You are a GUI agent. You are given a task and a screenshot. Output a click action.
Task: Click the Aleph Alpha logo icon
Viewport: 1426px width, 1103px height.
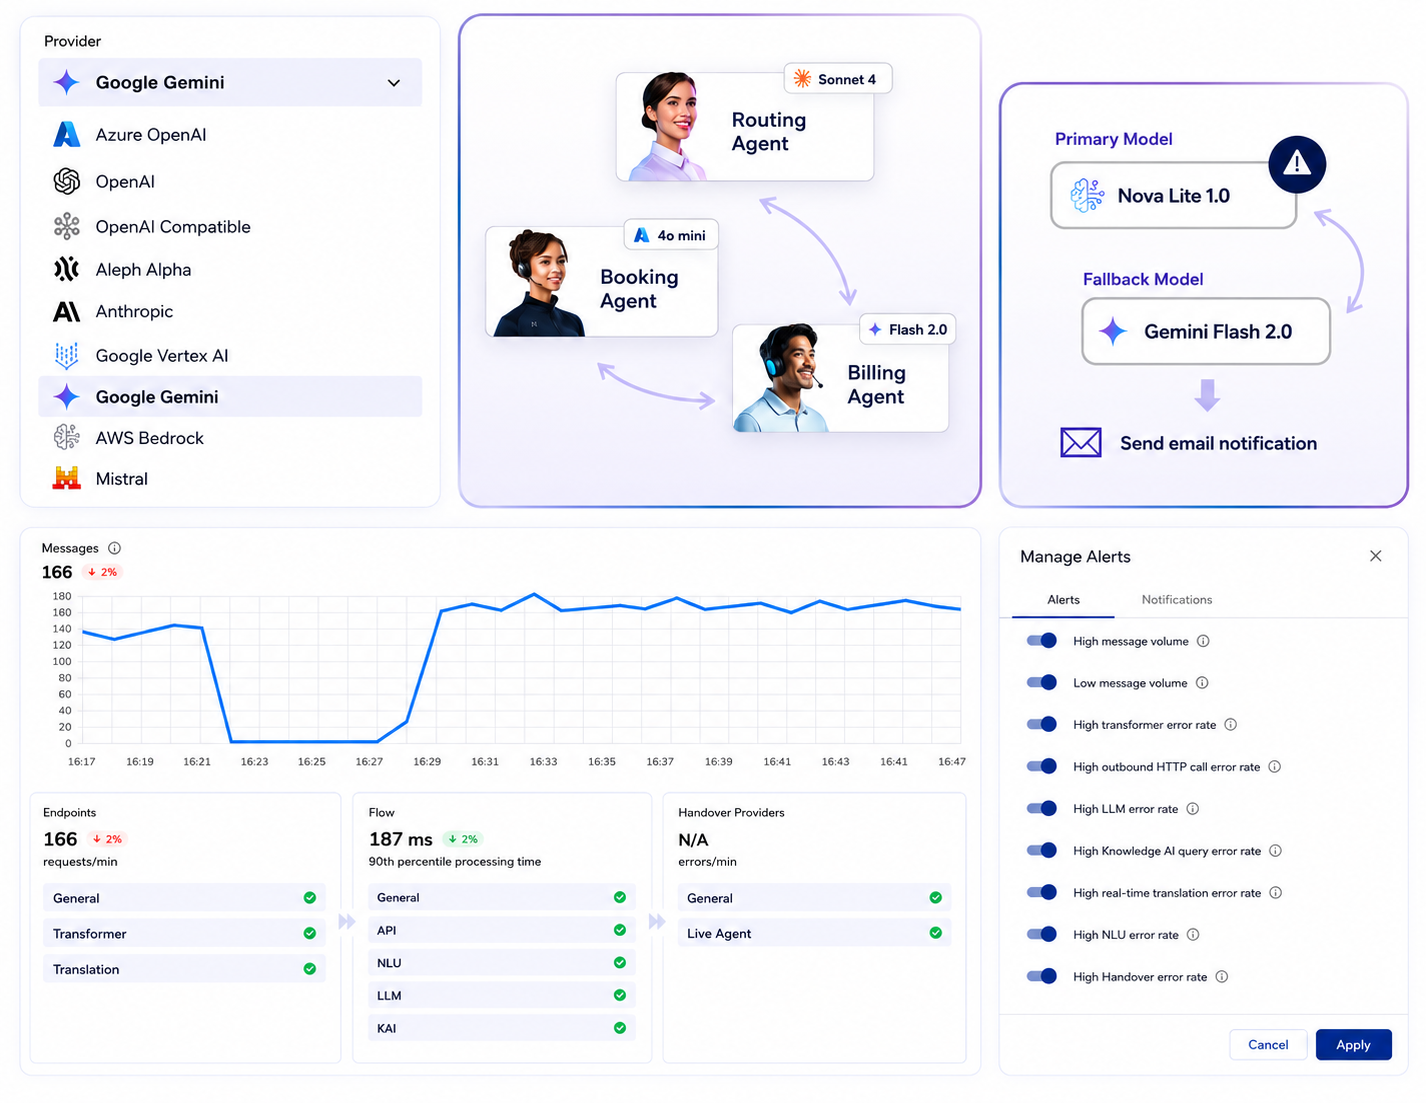[67, 269]
